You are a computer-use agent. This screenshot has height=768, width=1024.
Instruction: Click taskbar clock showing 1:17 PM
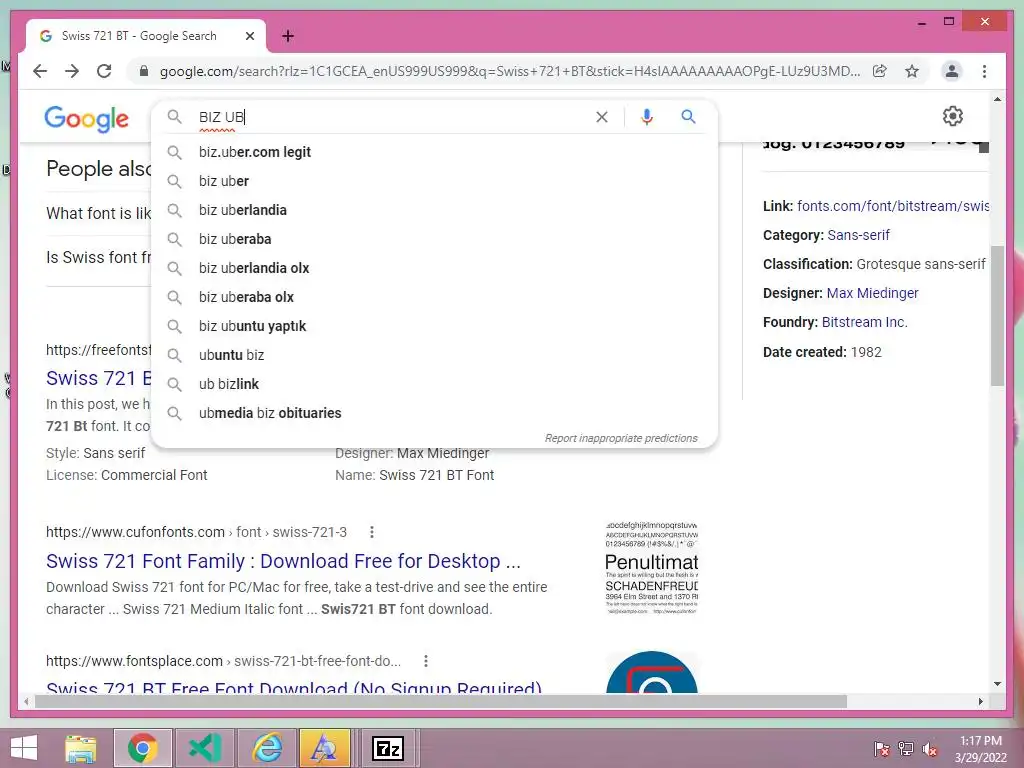click(980, 749)
